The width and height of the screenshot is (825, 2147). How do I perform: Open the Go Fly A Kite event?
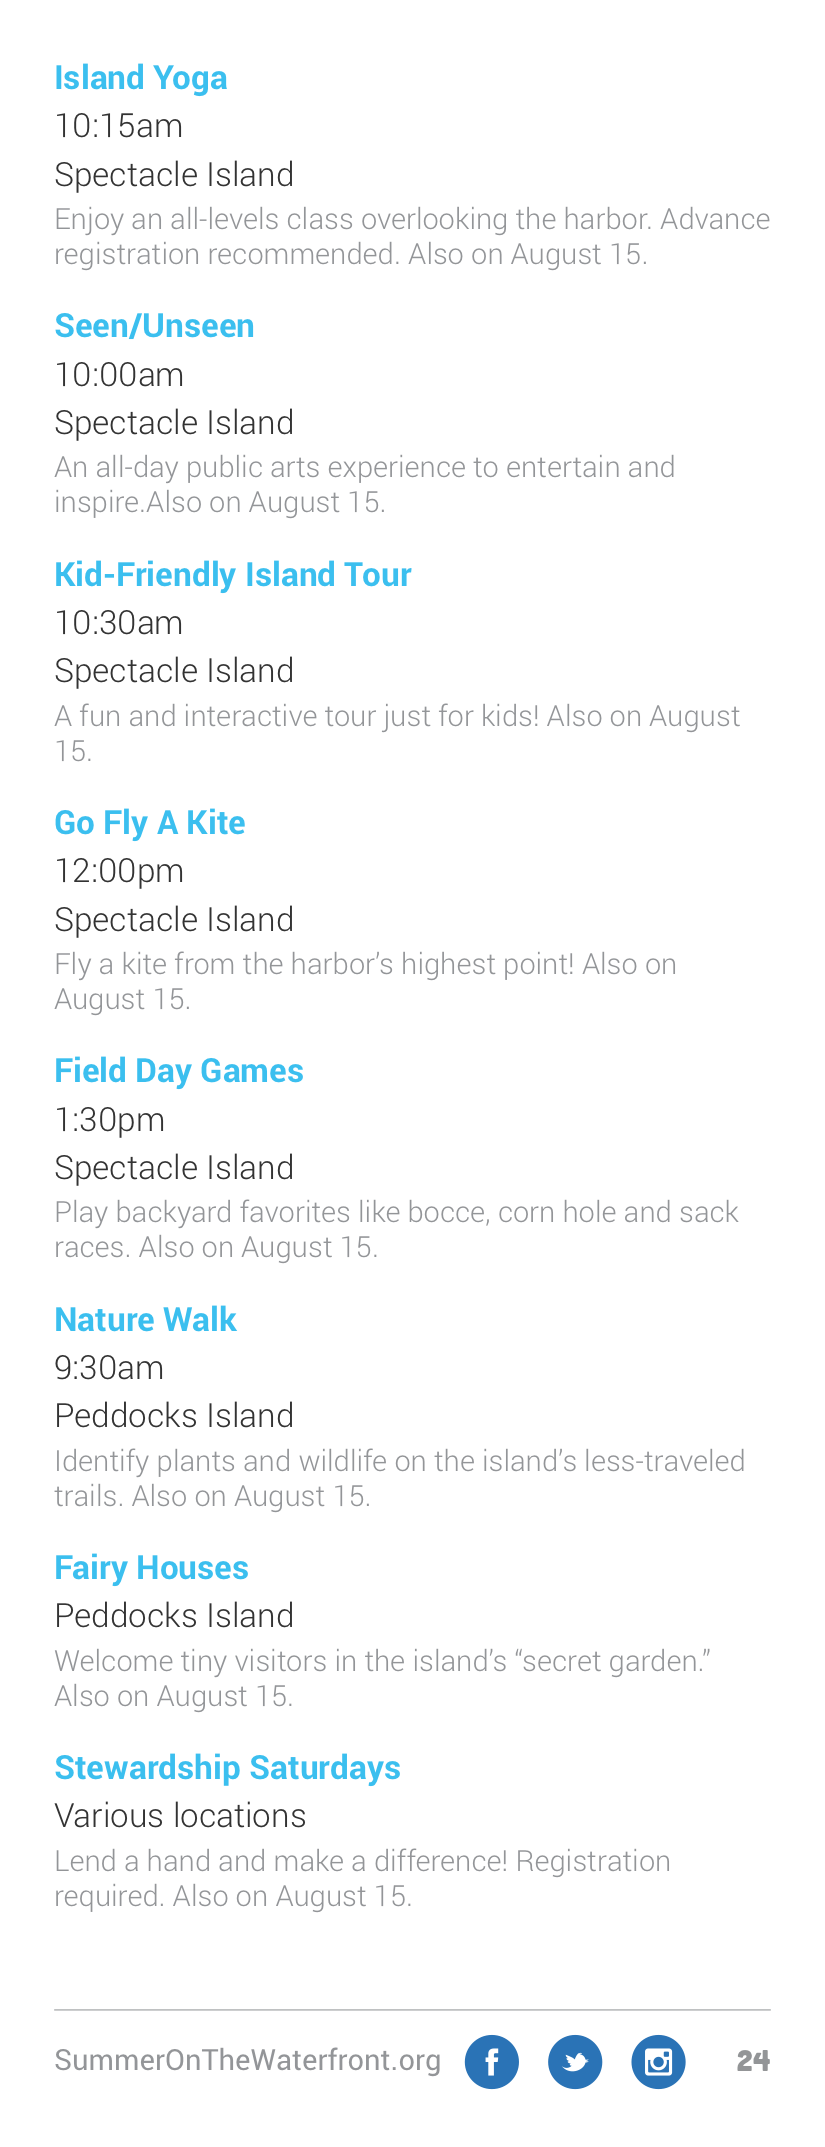click(150, 822)
